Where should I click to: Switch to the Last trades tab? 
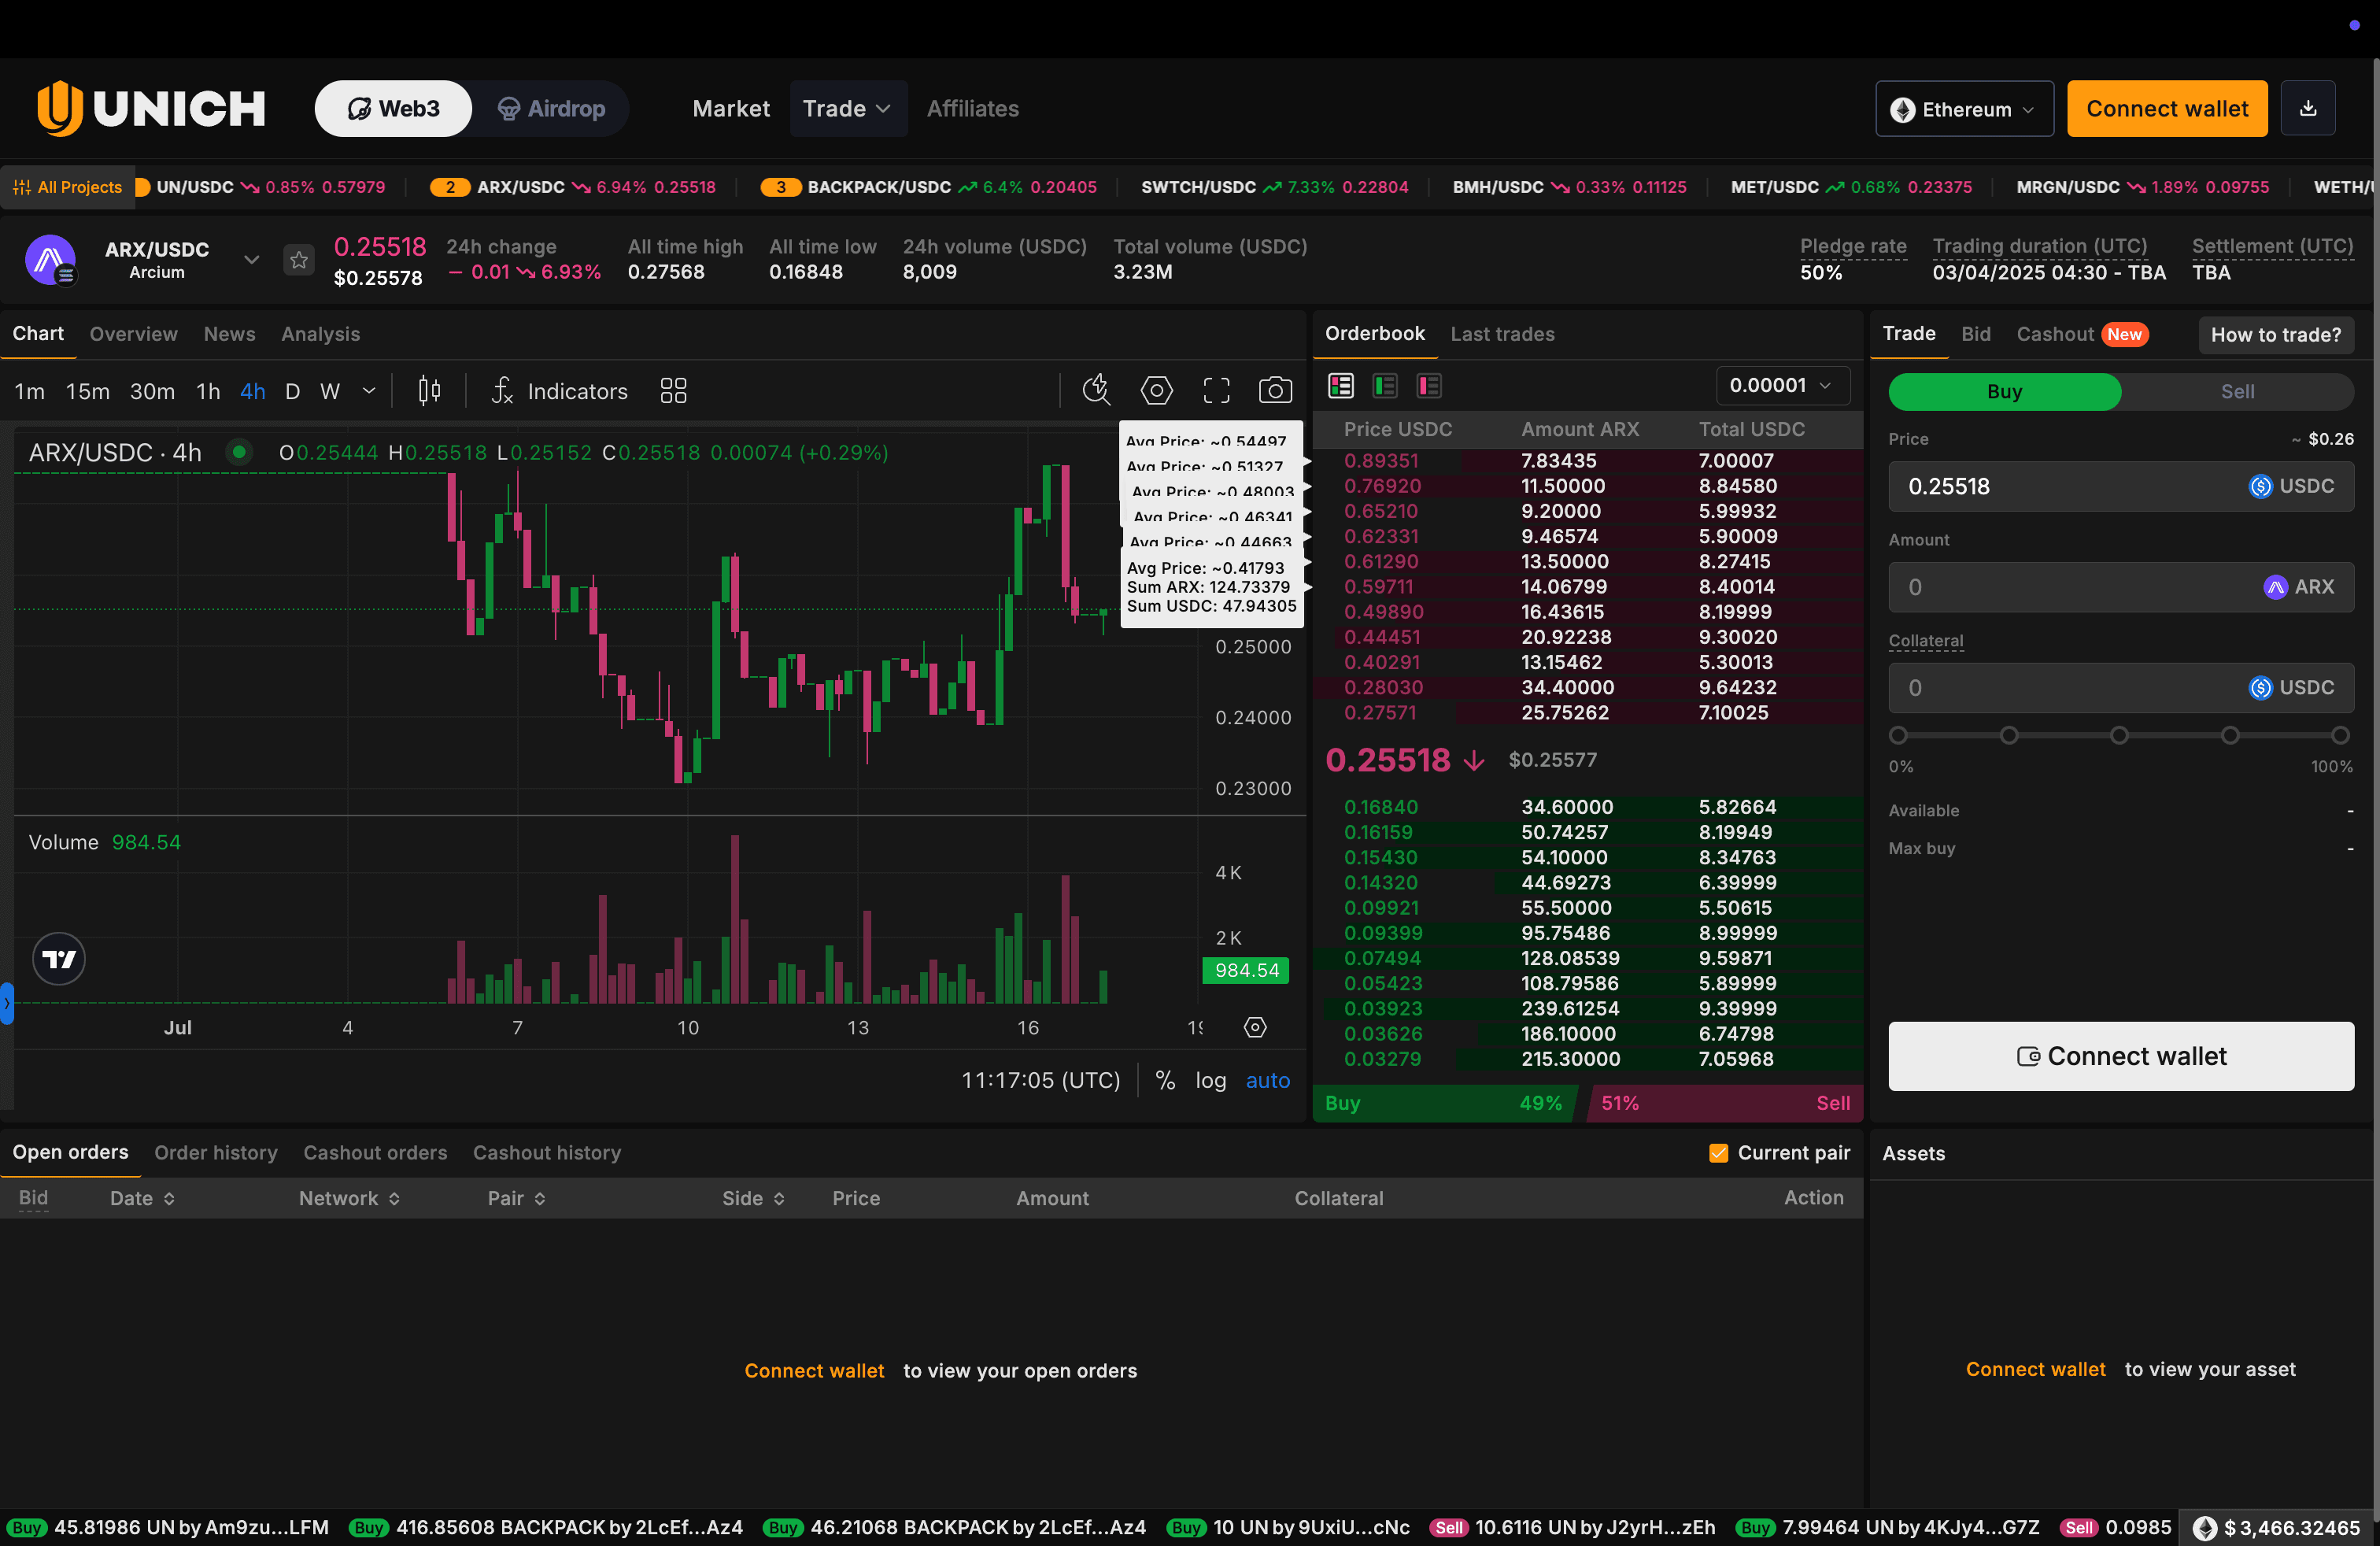(x=1502, y=334)
